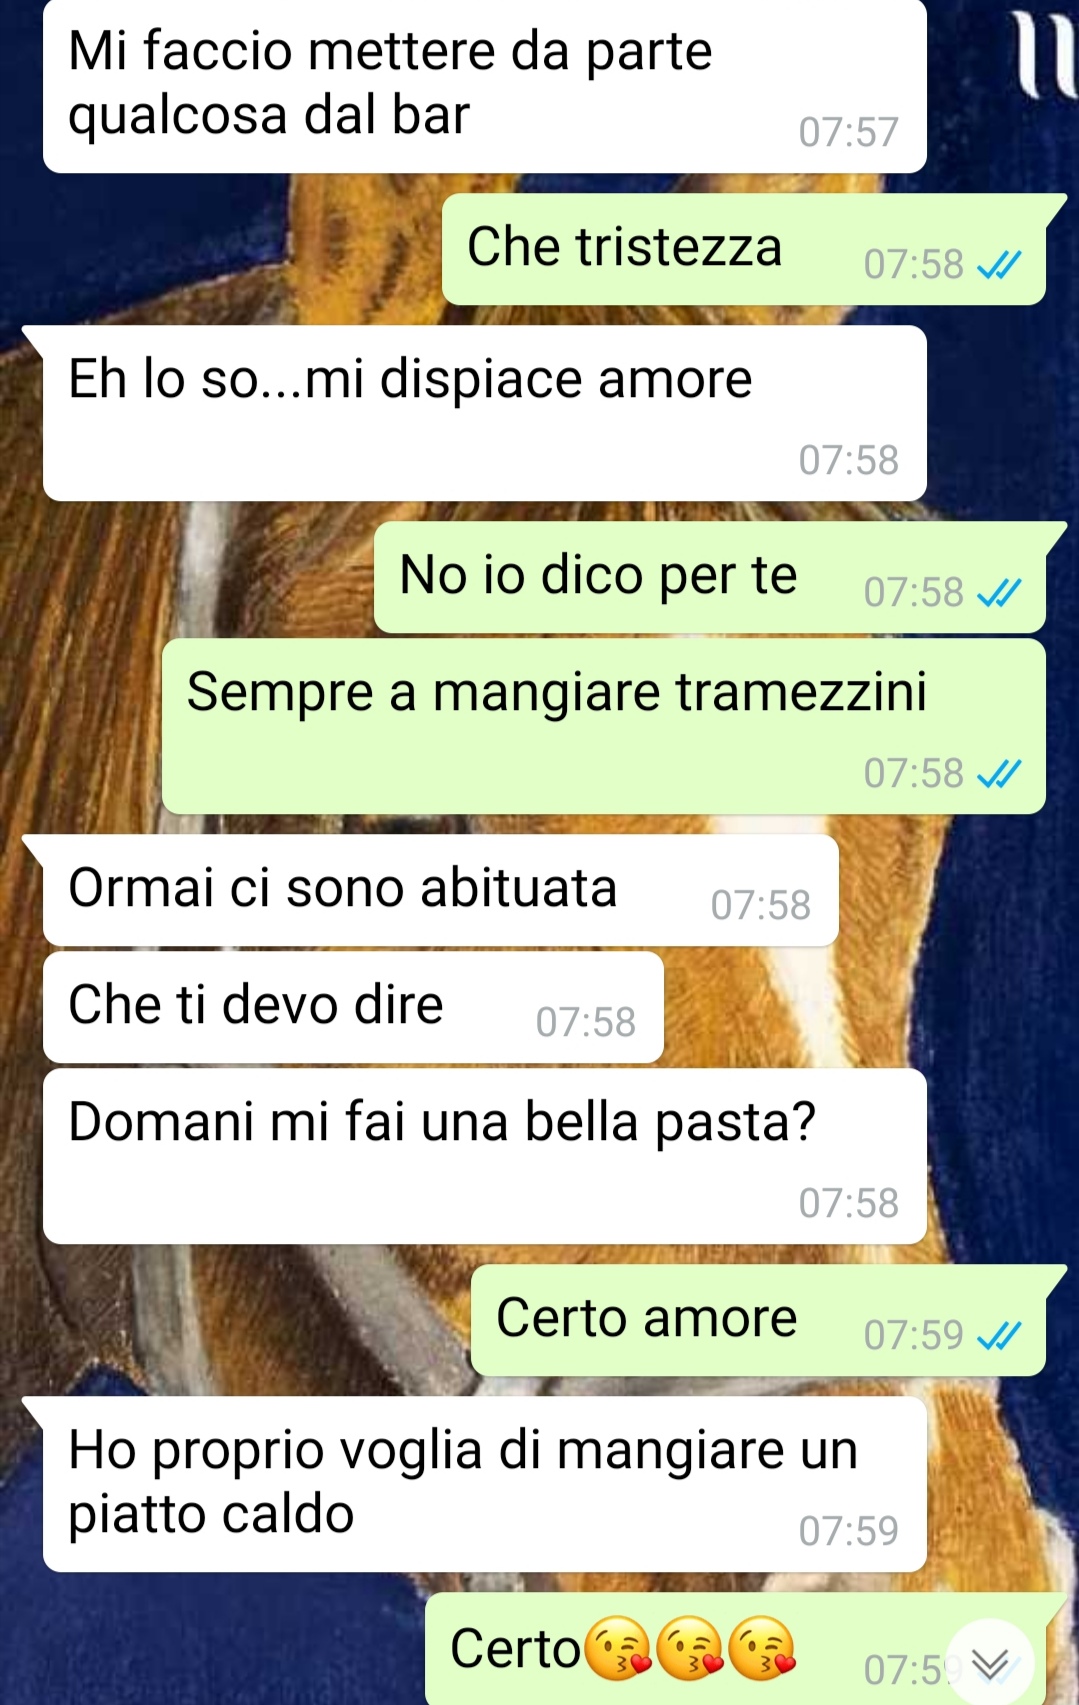
Task: Select the 'Mi faccio mettere da parte' message
Action: [x=485, y=85]
